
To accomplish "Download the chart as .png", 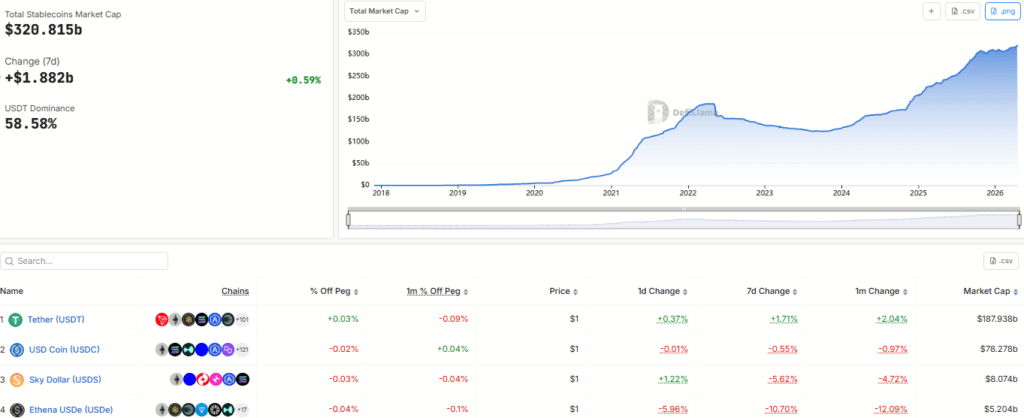I will (1001, 11).
